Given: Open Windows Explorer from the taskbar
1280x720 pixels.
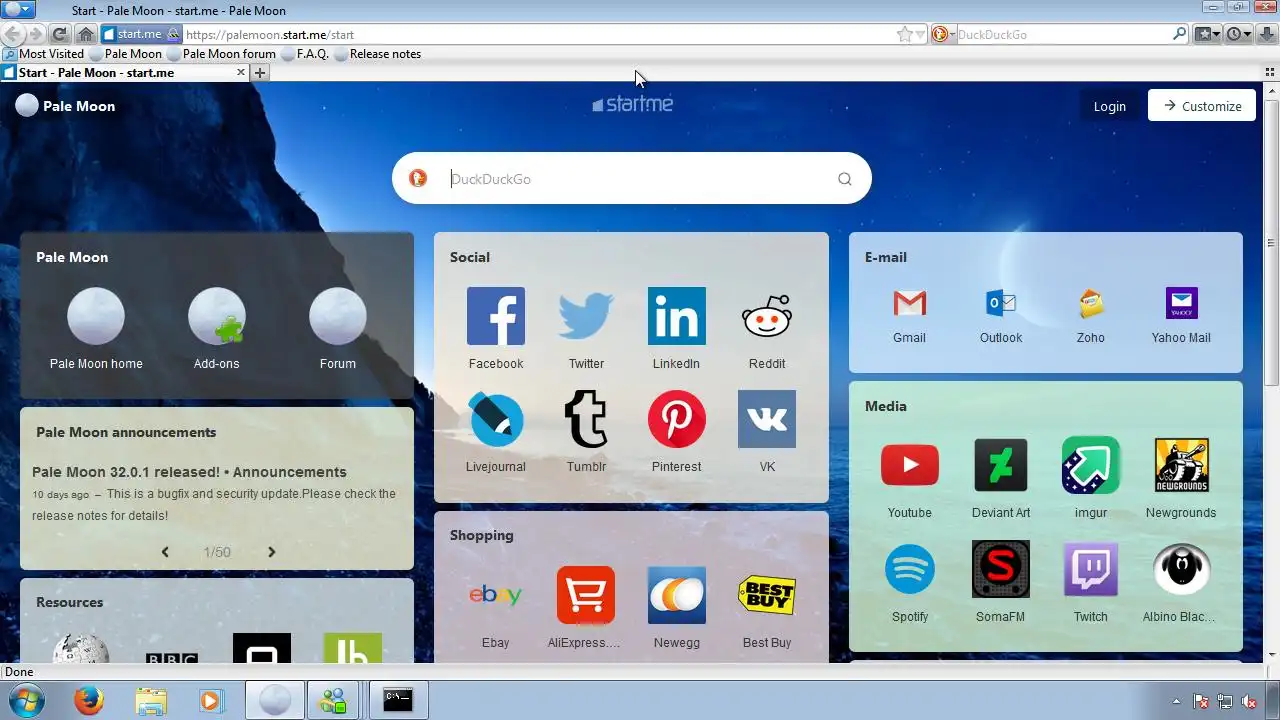Looking at the screenshot, I should tap(151, 701).
